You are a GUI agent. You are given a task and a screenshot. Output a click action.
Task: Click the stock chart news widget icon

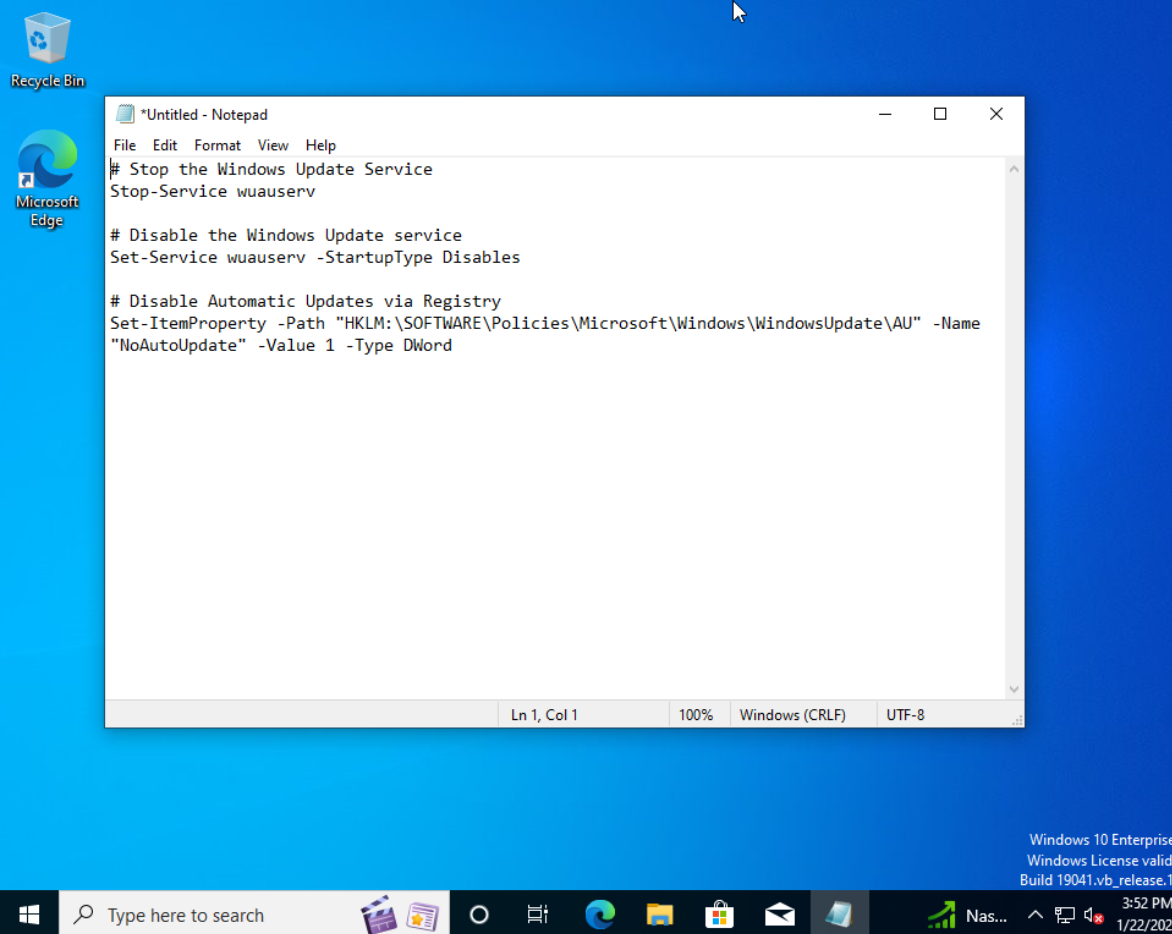tap(942, 915)
